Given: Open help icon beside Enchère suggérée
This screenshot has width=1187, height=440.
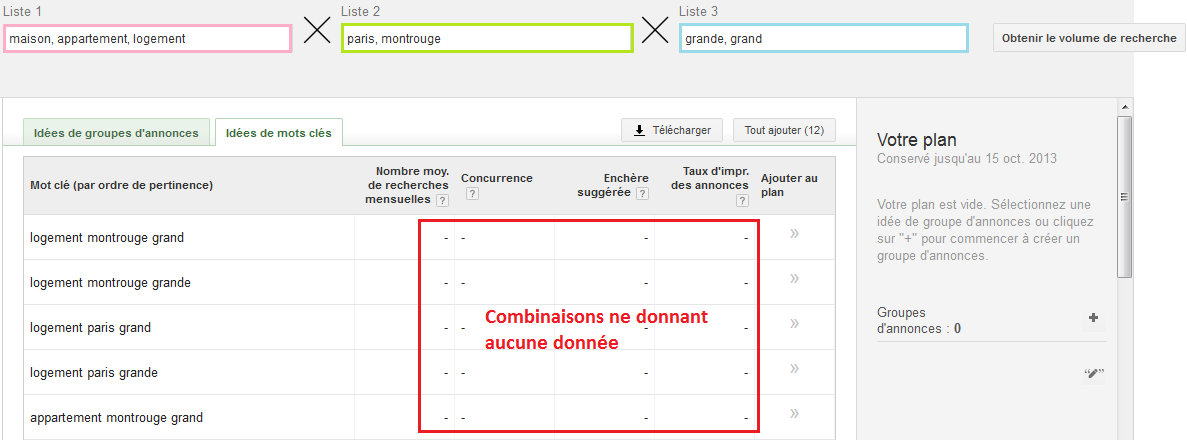Looking at the screenshot, I should point(642,193).
